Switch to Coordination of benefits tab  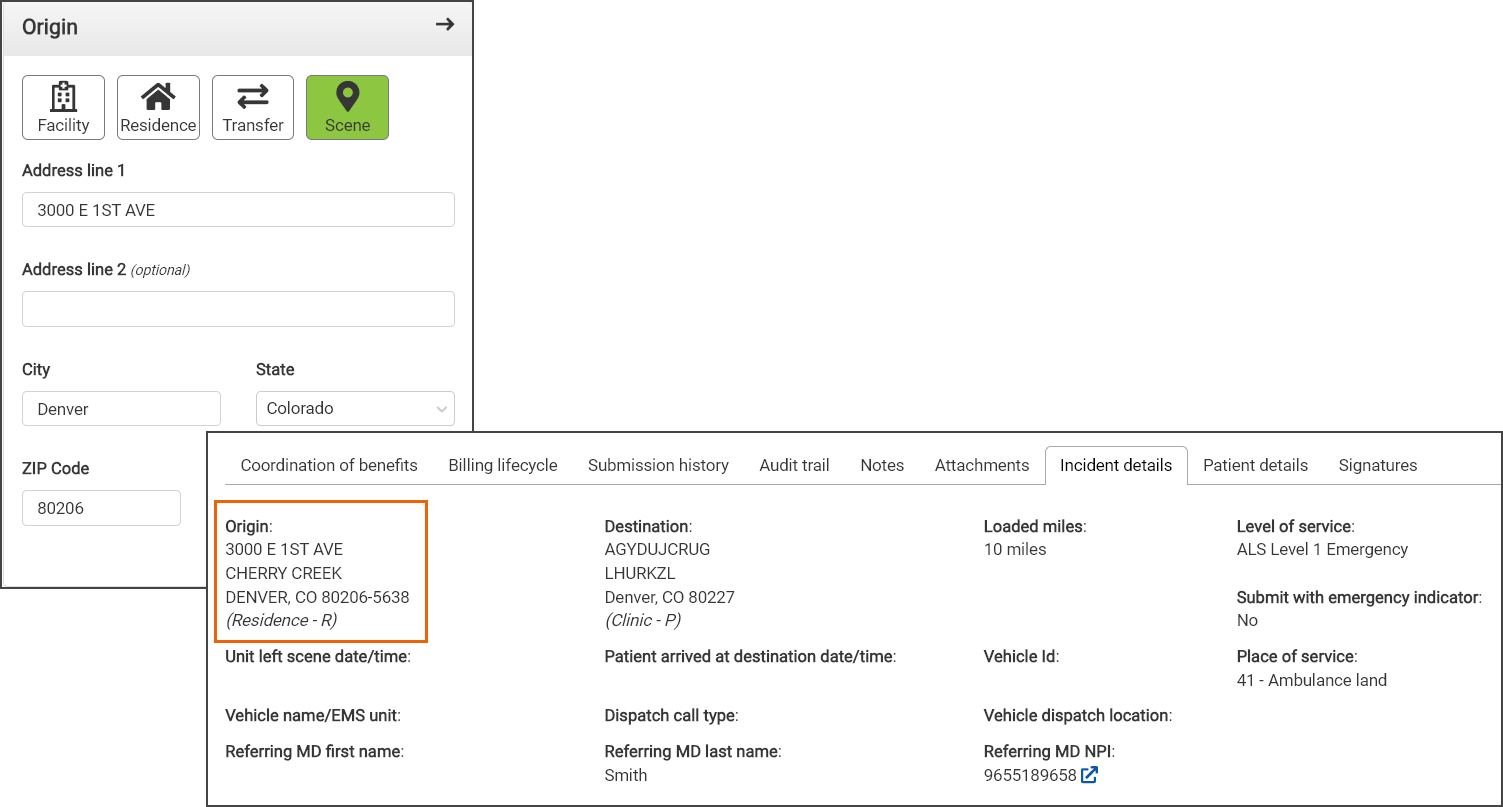tap(329, 465)
